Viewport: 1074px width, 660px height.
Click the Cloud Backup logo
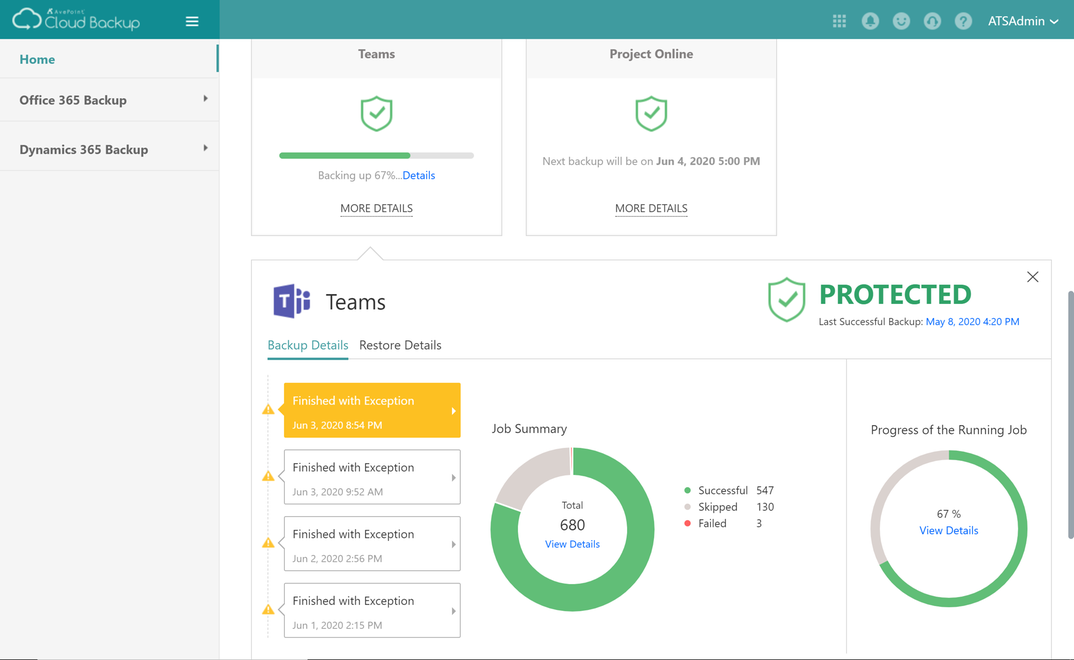pos(75,19)
